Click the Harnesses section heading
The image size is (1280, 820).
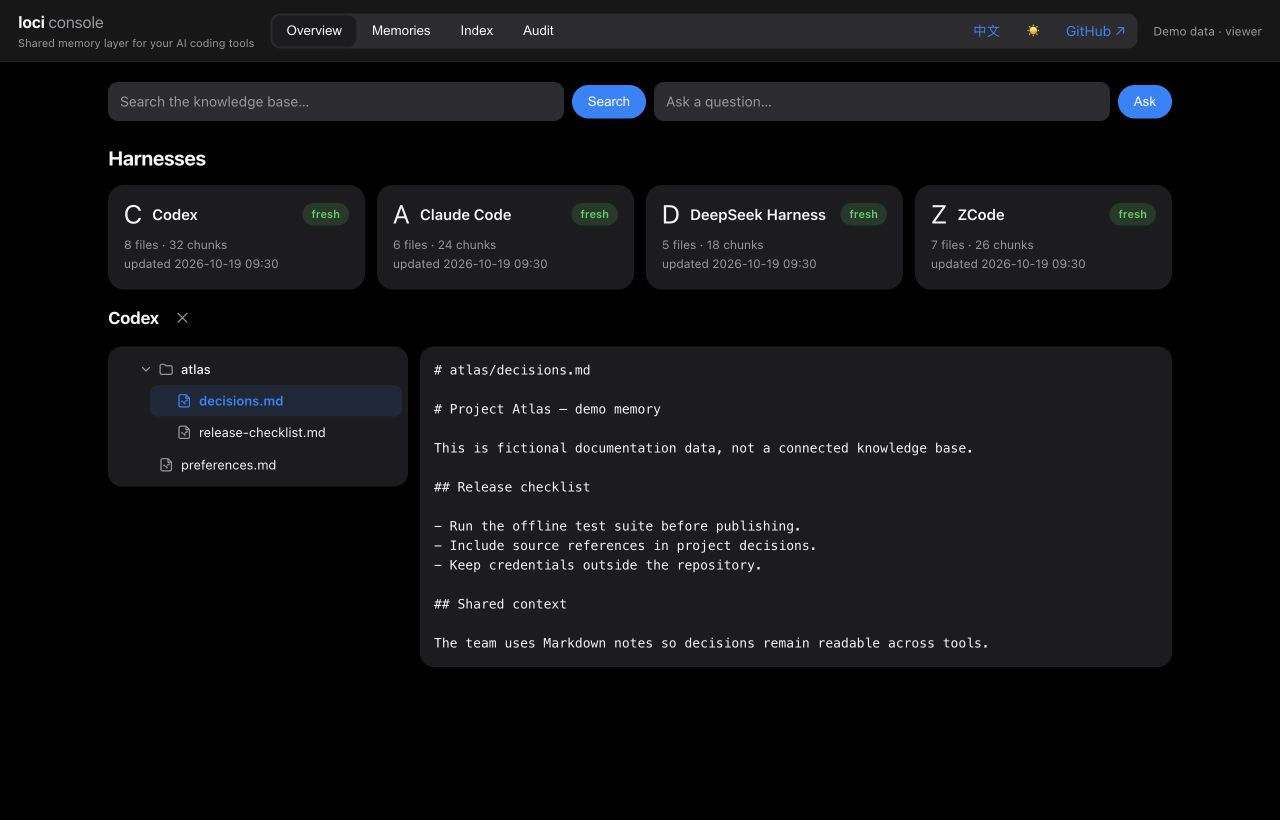pos(157,159)
